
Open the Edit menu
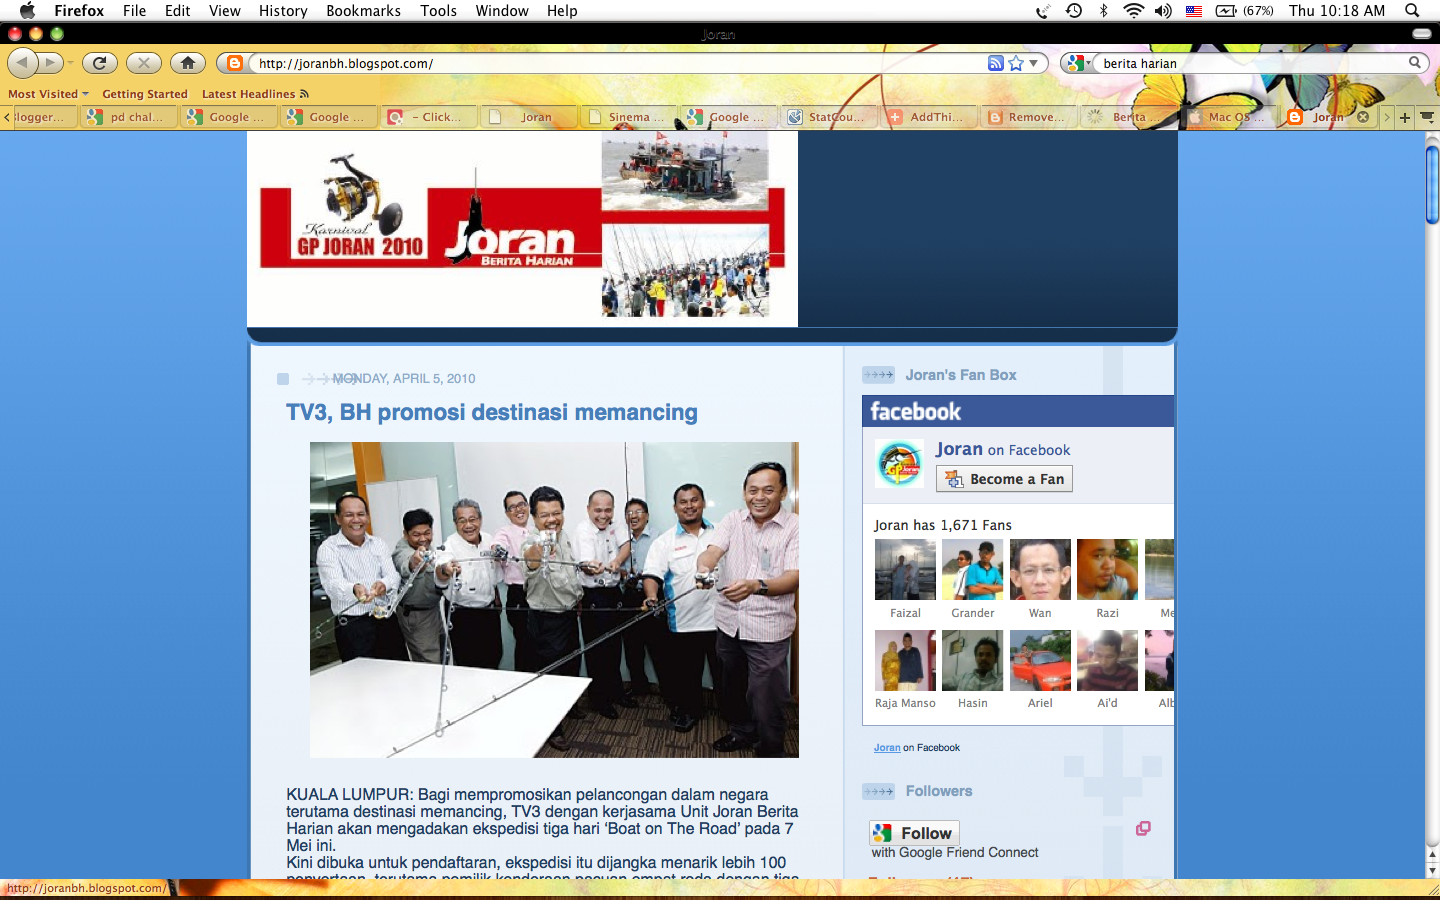(x=178, y=10)
